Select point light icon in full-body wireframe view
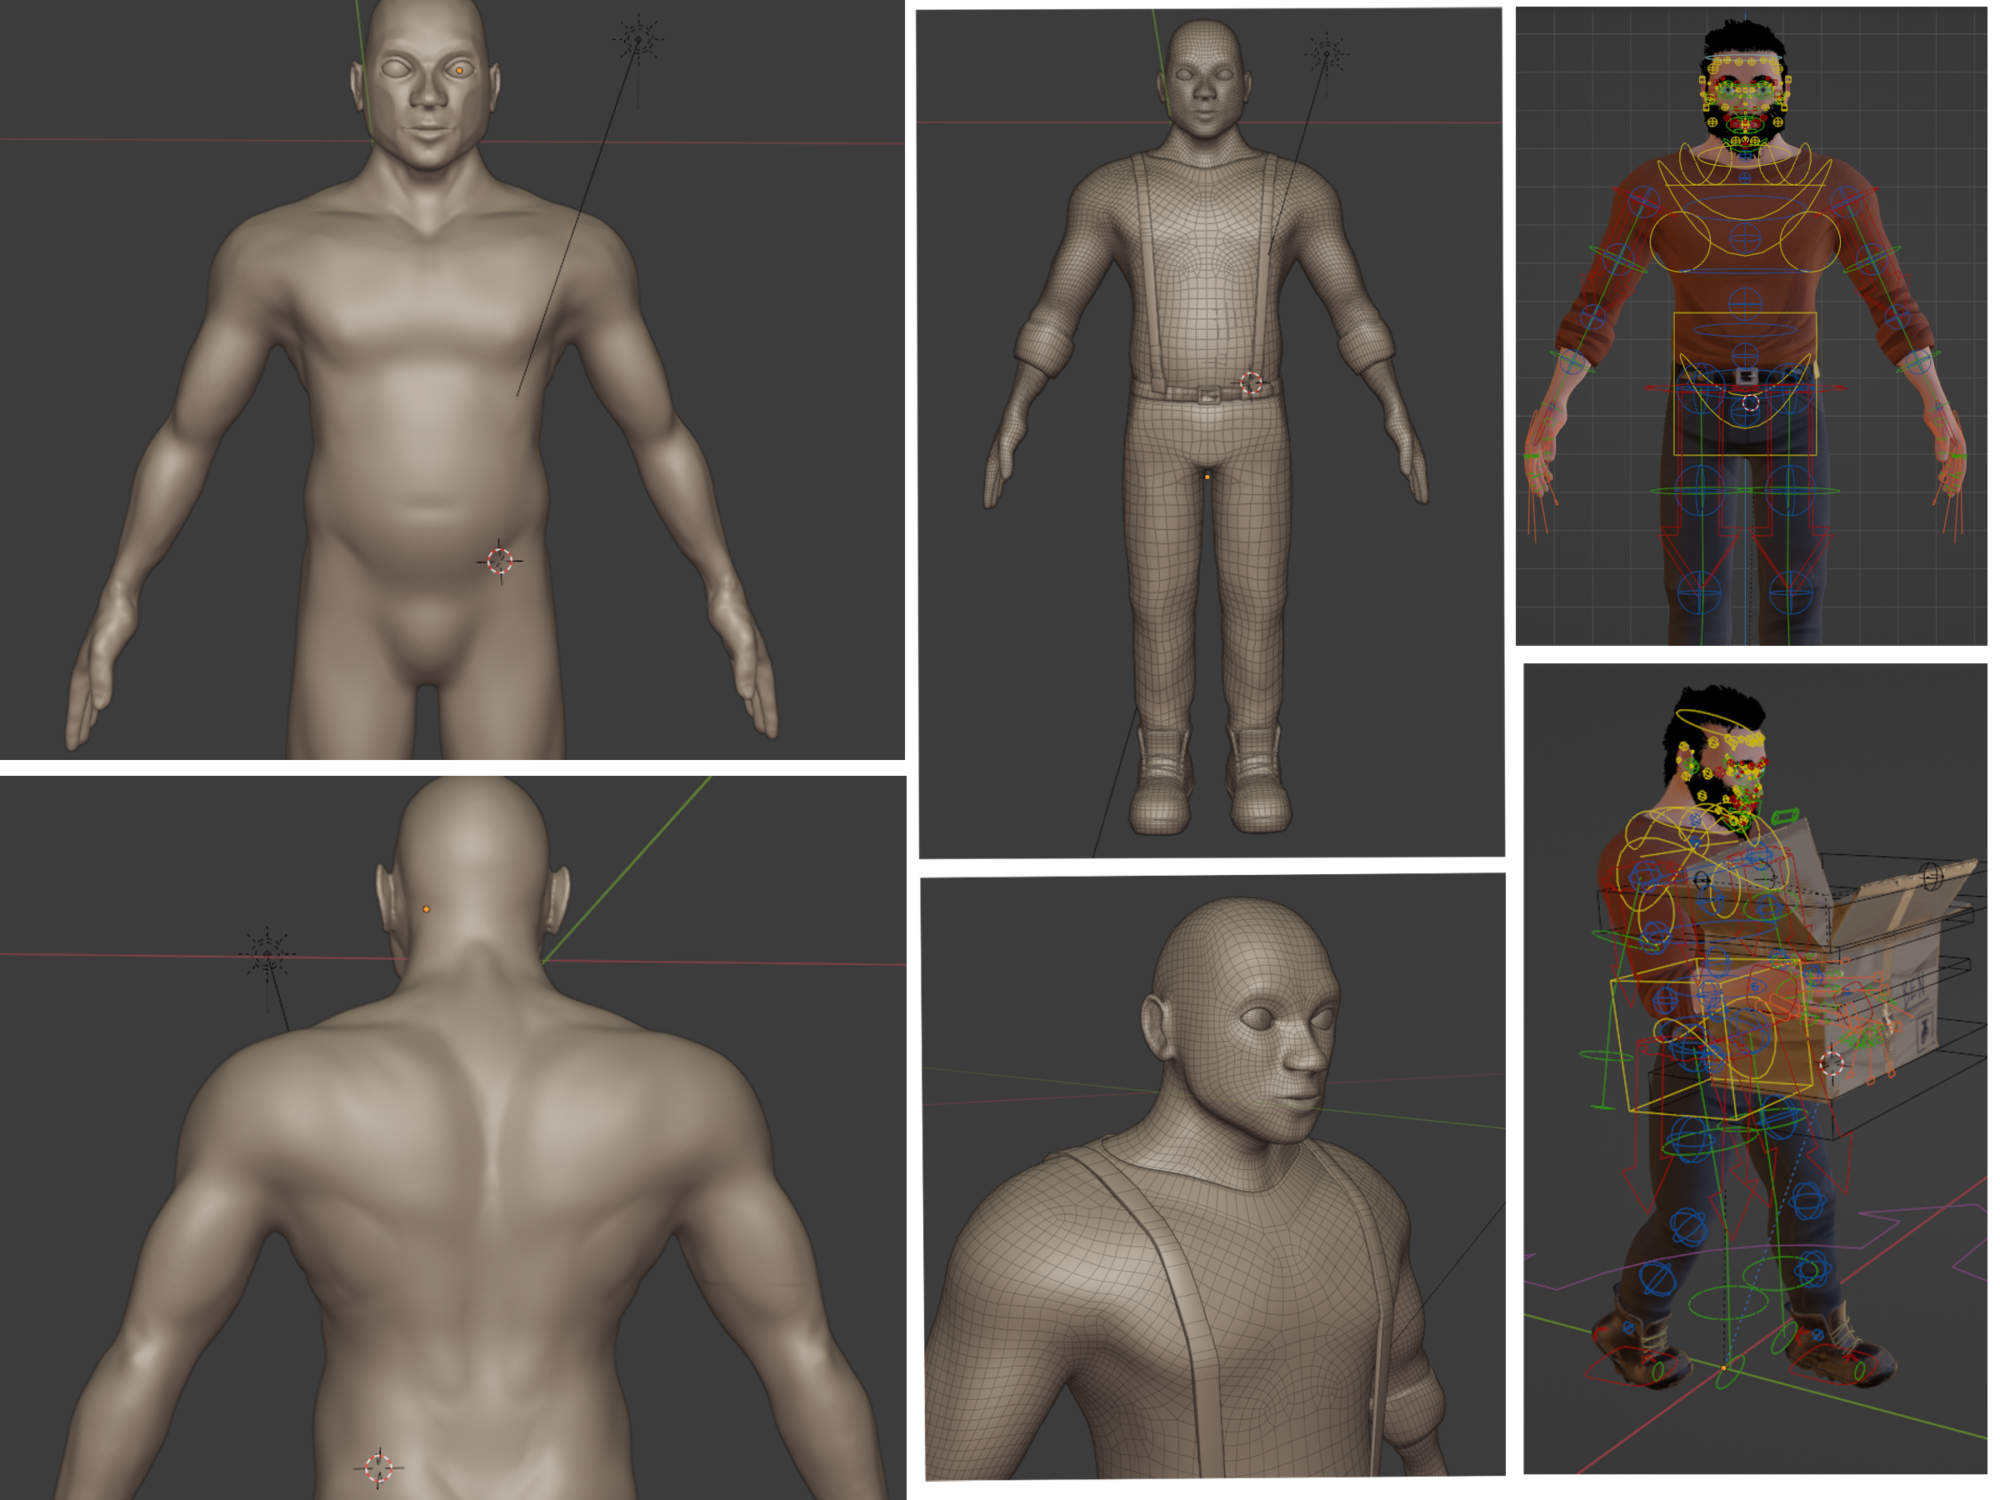The image size is (2000, 1500). tap(1327, 53)
